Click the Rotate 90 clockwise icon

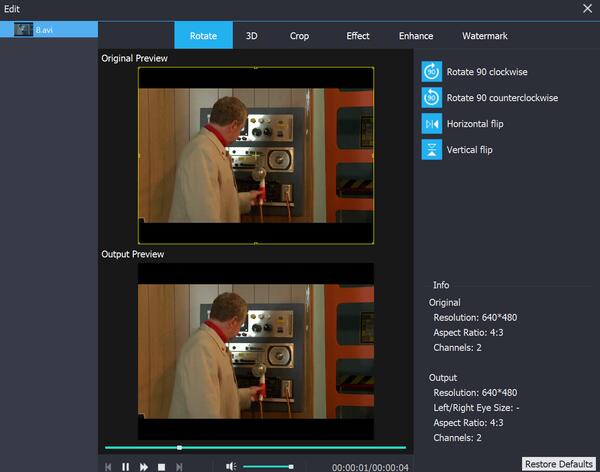click(431, 72)
